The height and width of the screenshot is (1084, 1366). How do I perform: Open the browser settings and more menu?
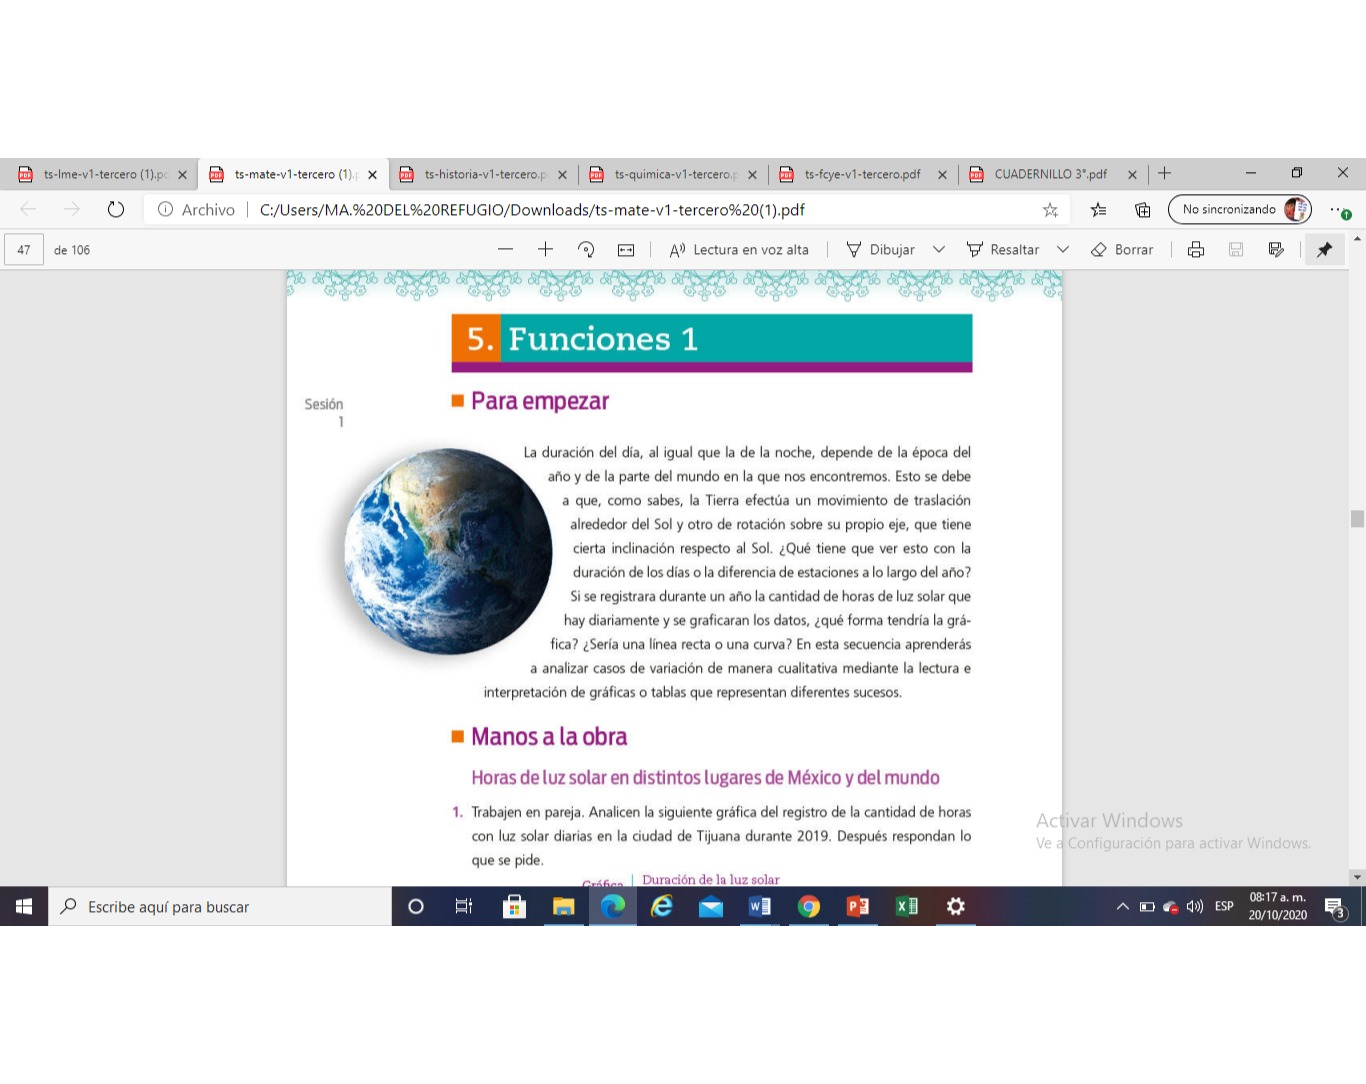pyautogui.click(x=1338, y=210)
